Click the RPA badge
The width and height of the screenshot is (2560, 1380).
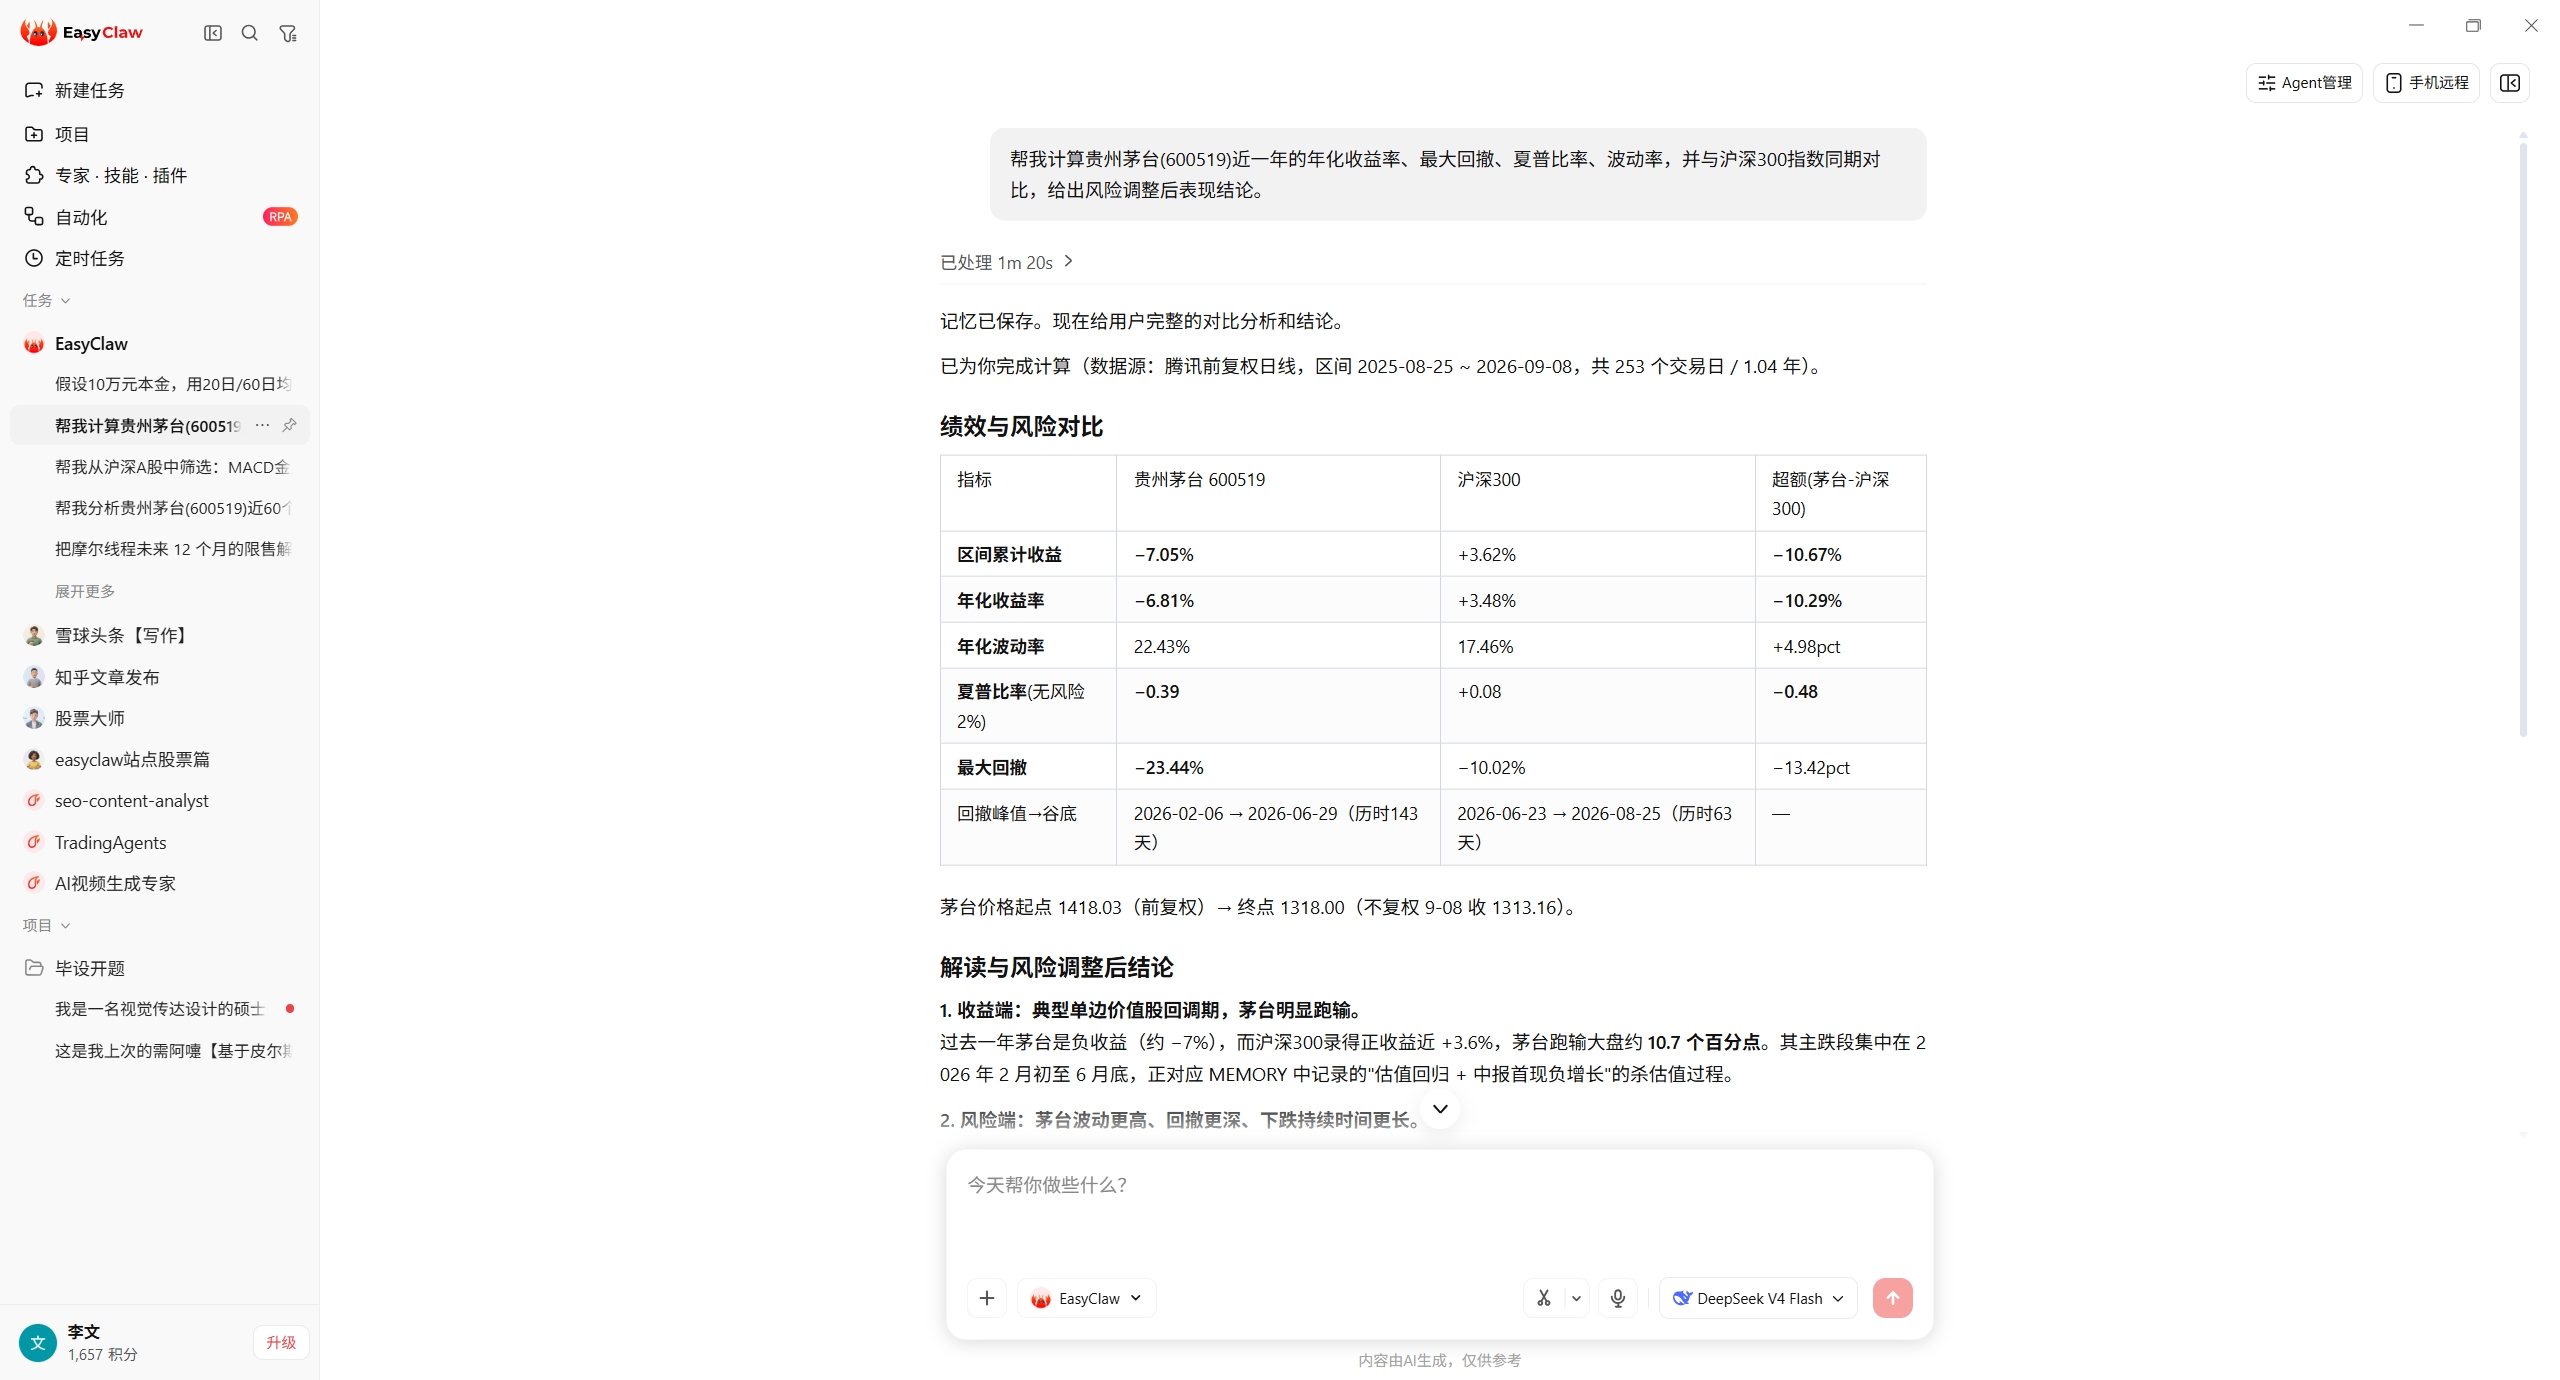280,217
